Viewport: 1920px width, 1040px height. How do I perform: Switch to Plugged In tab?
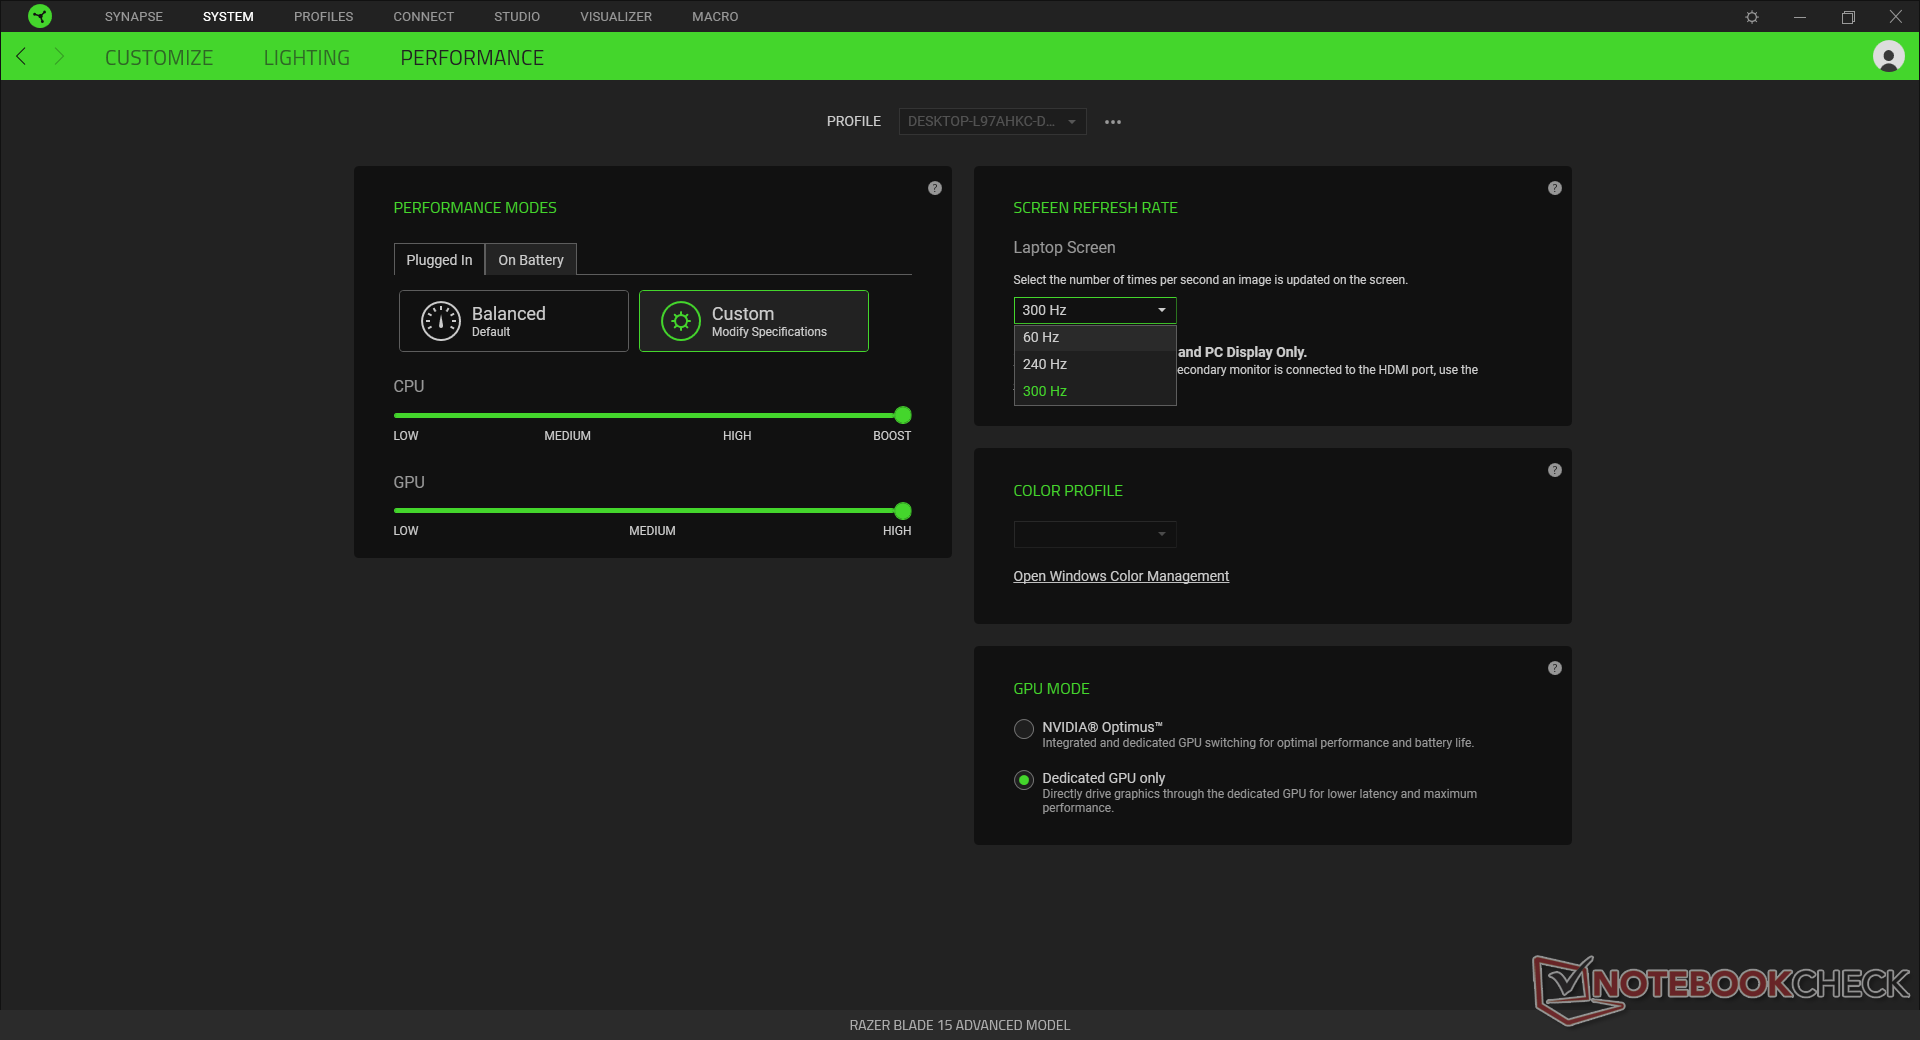(x=439, y=260)
